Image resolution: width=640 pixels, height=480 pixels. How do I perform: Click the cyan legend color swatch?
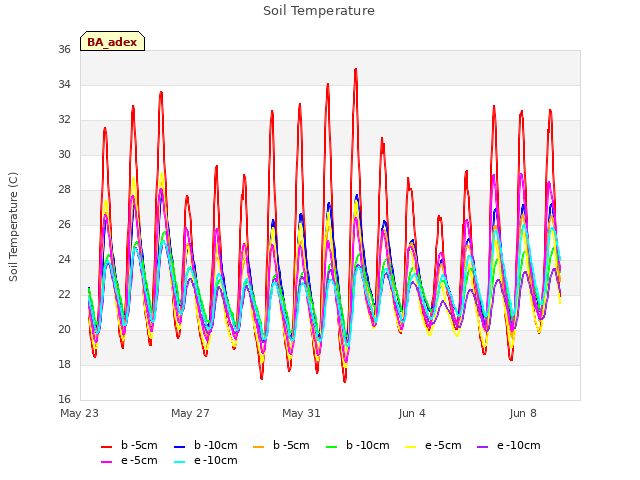tap(180, 462)
